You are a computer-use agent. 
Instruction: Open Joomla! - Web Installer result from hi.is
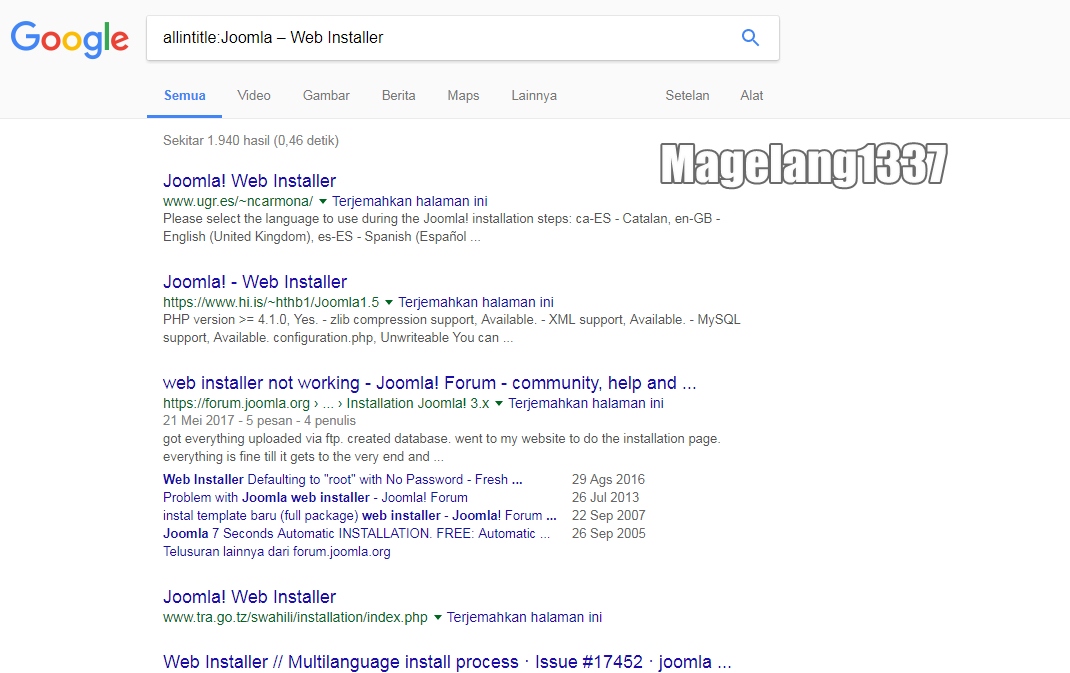coord(255,282)
